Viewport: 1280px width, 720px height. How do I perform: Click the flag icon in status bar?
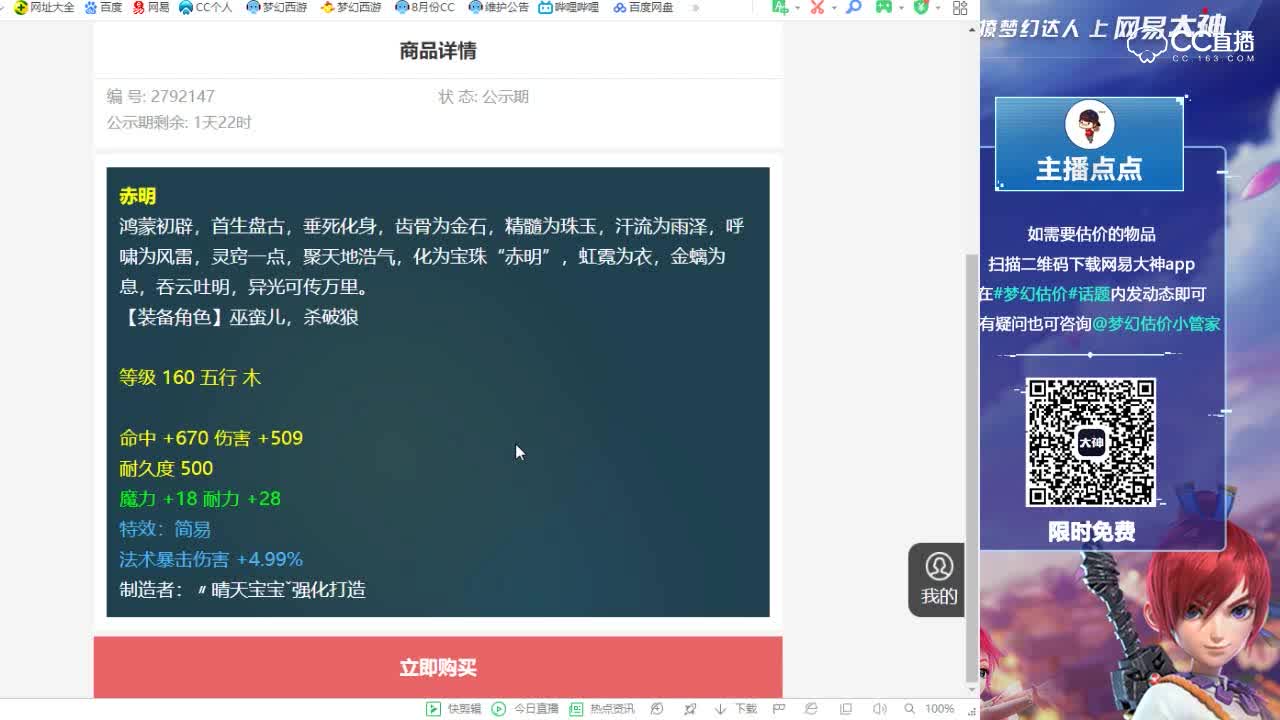(779, 708)
